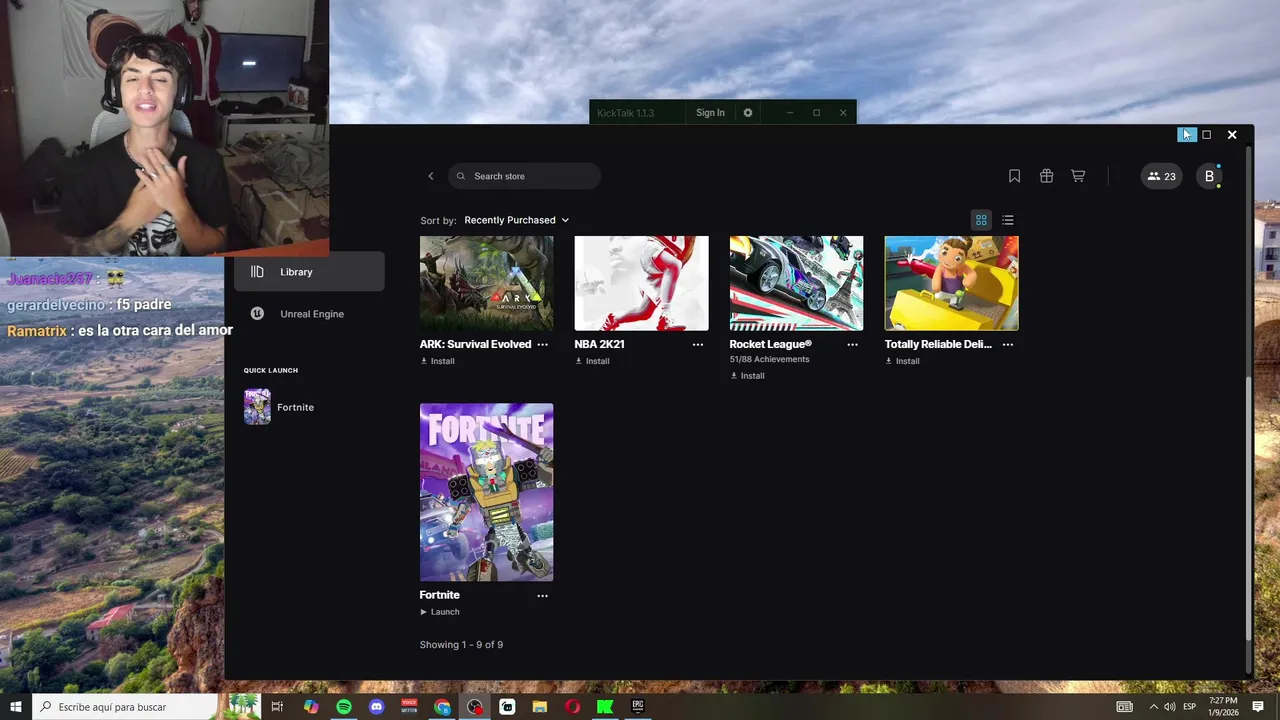Open Discord from the taskbar
The width and height of the screenshot is (1280, 720).
point(376,707)
